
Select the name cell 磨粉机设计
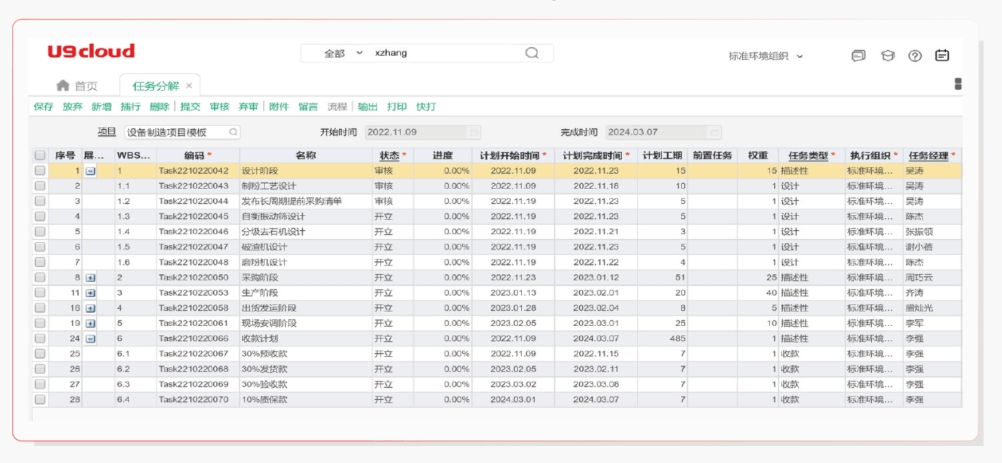(x=306, y=262)
